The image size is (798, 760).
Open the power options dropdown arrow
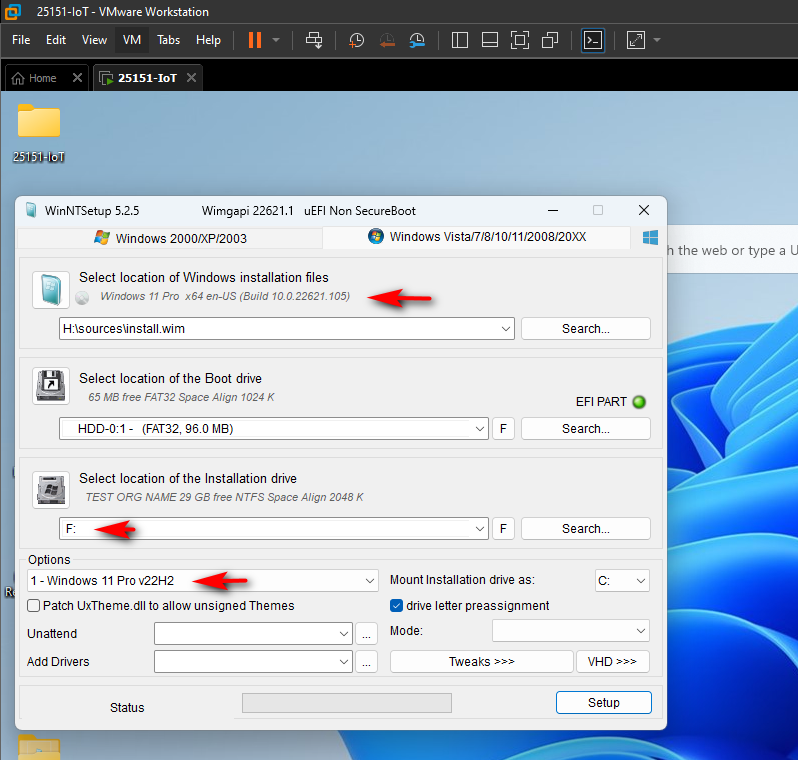(x=276, y=40)
